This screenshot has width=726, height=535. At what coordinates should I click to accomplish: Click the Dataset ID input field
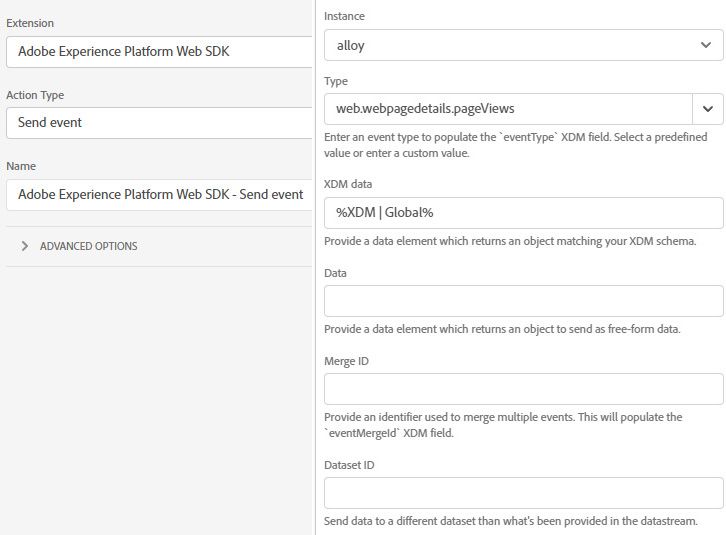[524, 493]
